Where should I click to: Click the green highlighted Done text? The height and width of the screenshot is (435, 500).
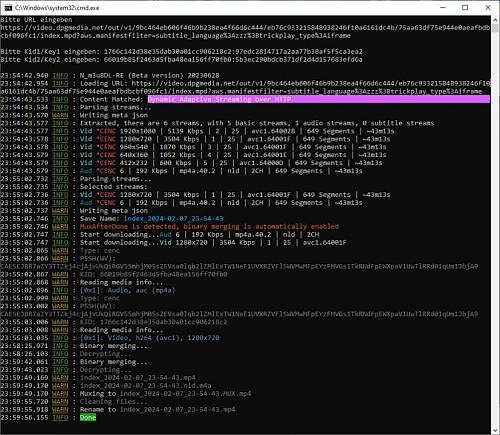(88, 417)
